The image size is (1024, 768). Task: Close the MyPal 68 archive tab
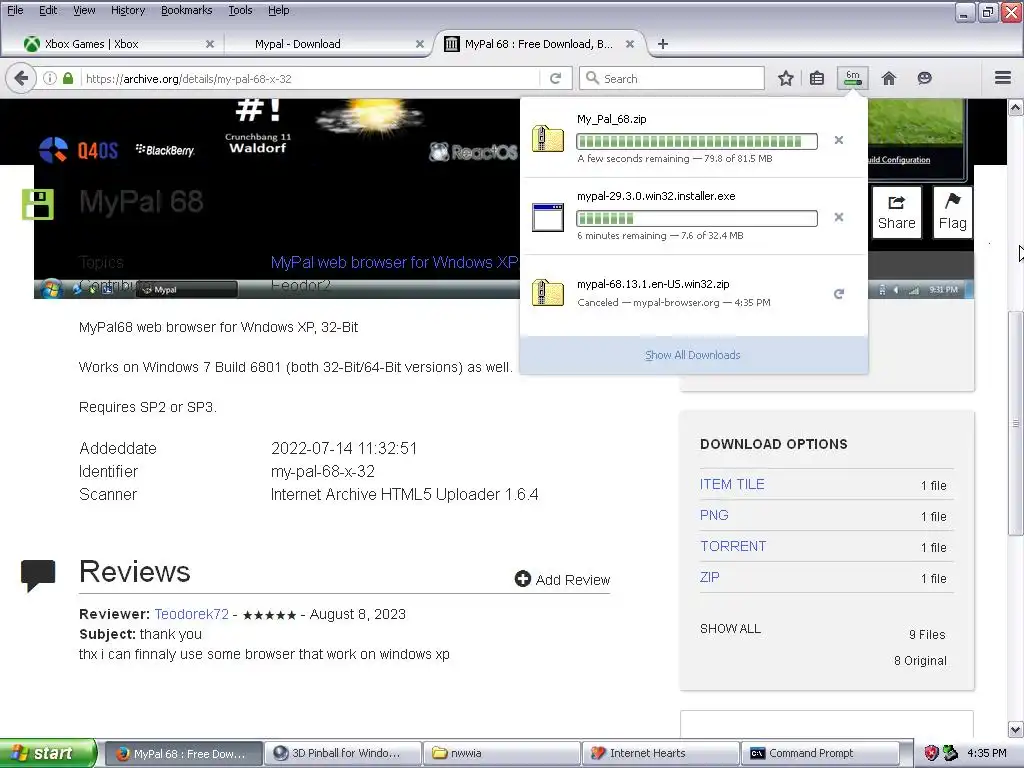(x=630, y=44)
